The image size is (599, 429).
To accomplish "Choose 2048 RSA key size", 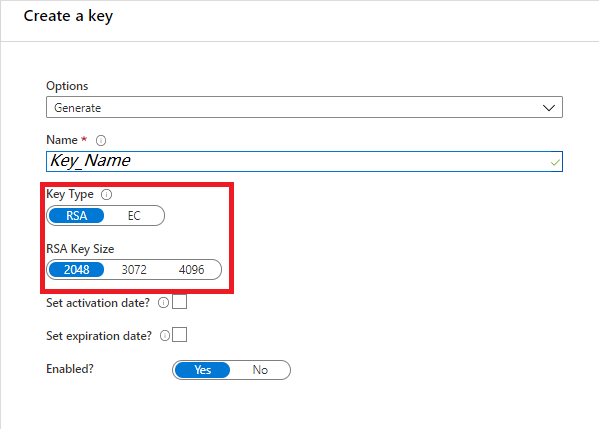I will click(x=76, y=270).
